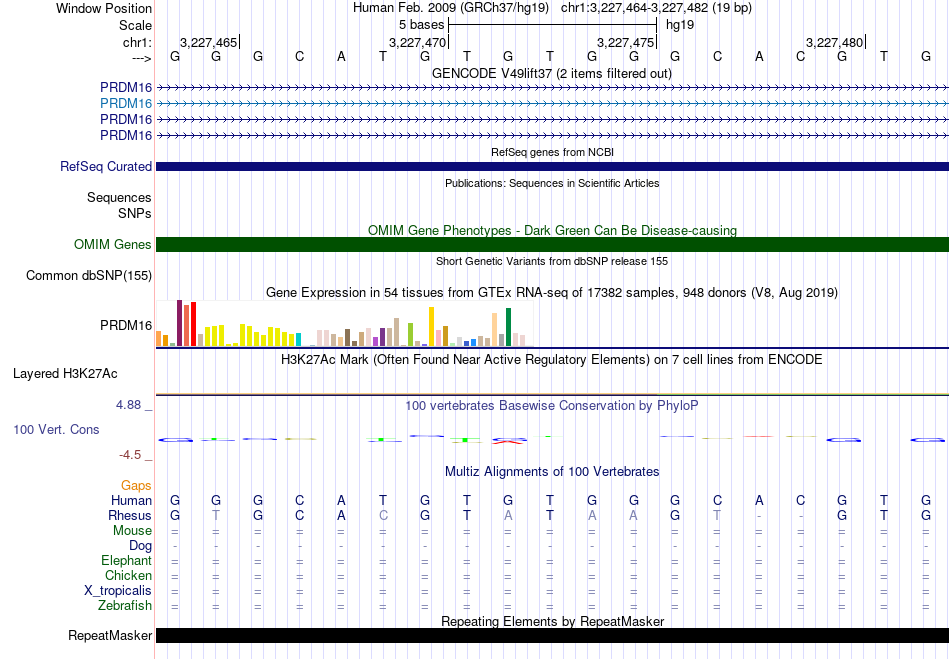Click the chr1: base position label

click(137, 42)
